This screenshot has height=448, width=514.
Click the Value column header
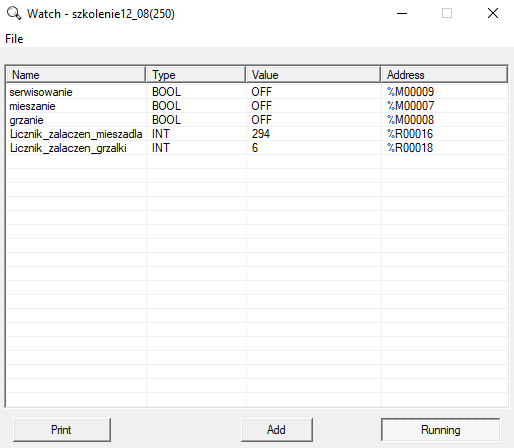(x=313, y=74)
